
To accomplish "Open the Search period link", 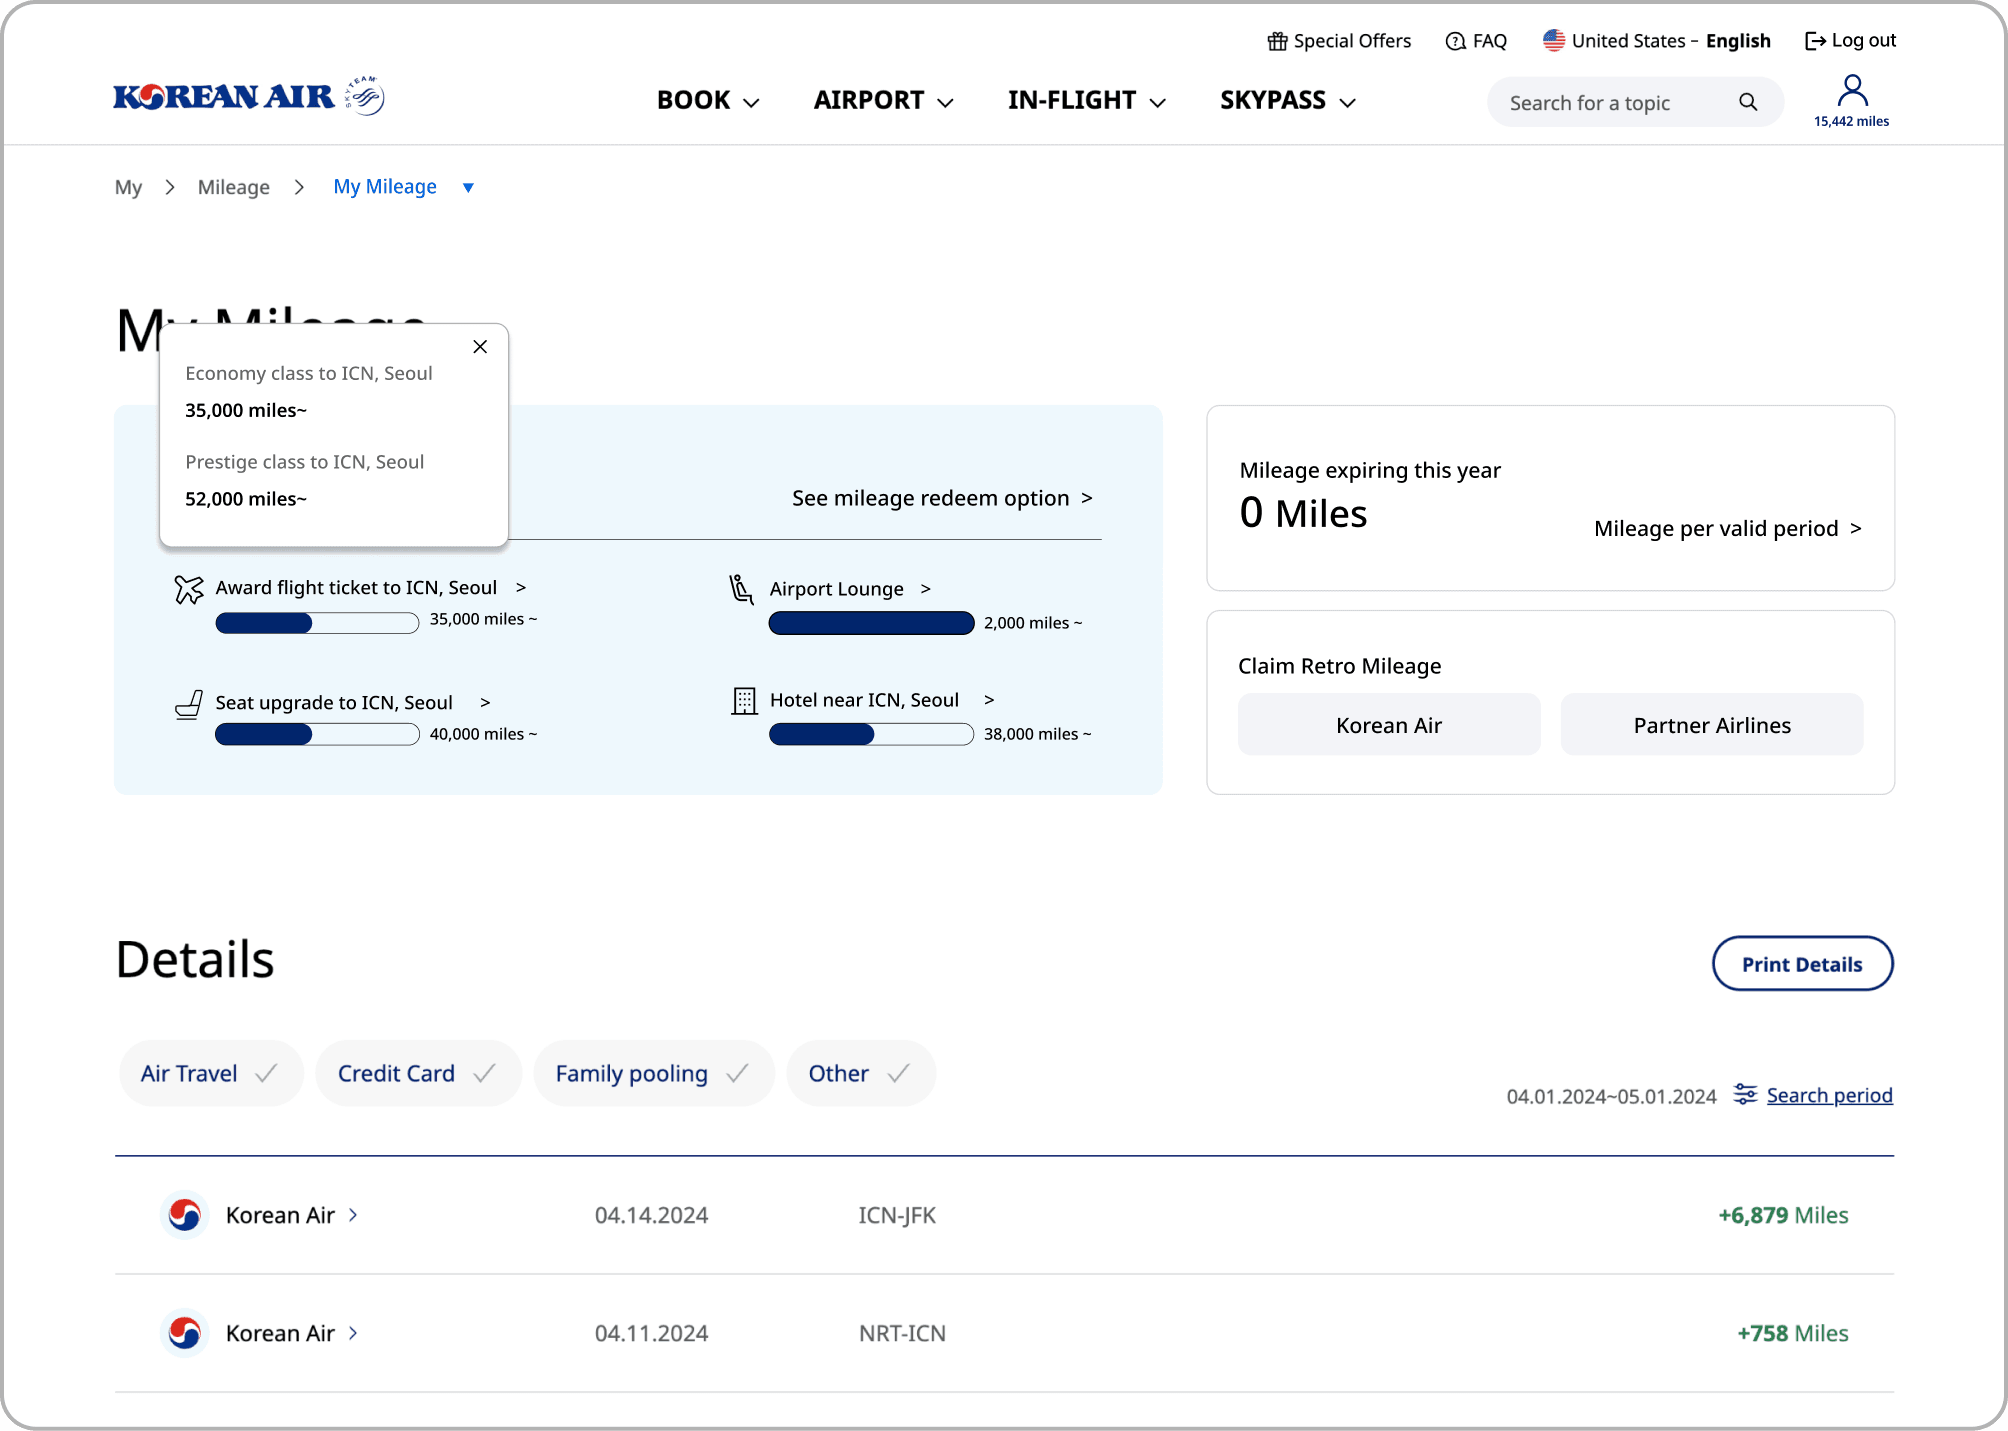I will (x=1829, y=1095).
